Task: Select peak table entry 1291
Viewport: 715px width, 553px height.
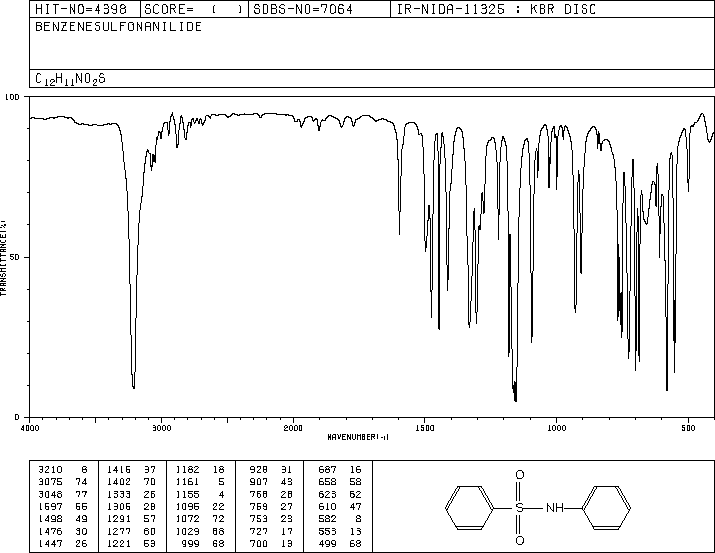Action: click(x=131, y=519)
